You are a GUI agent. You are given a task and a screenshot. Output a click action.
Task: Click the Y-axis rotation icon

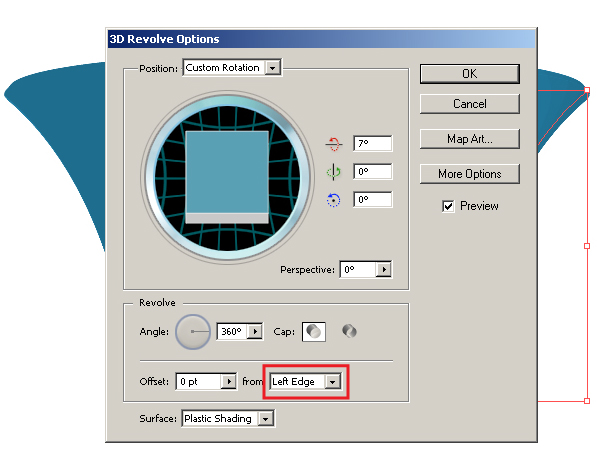[333, 172]
